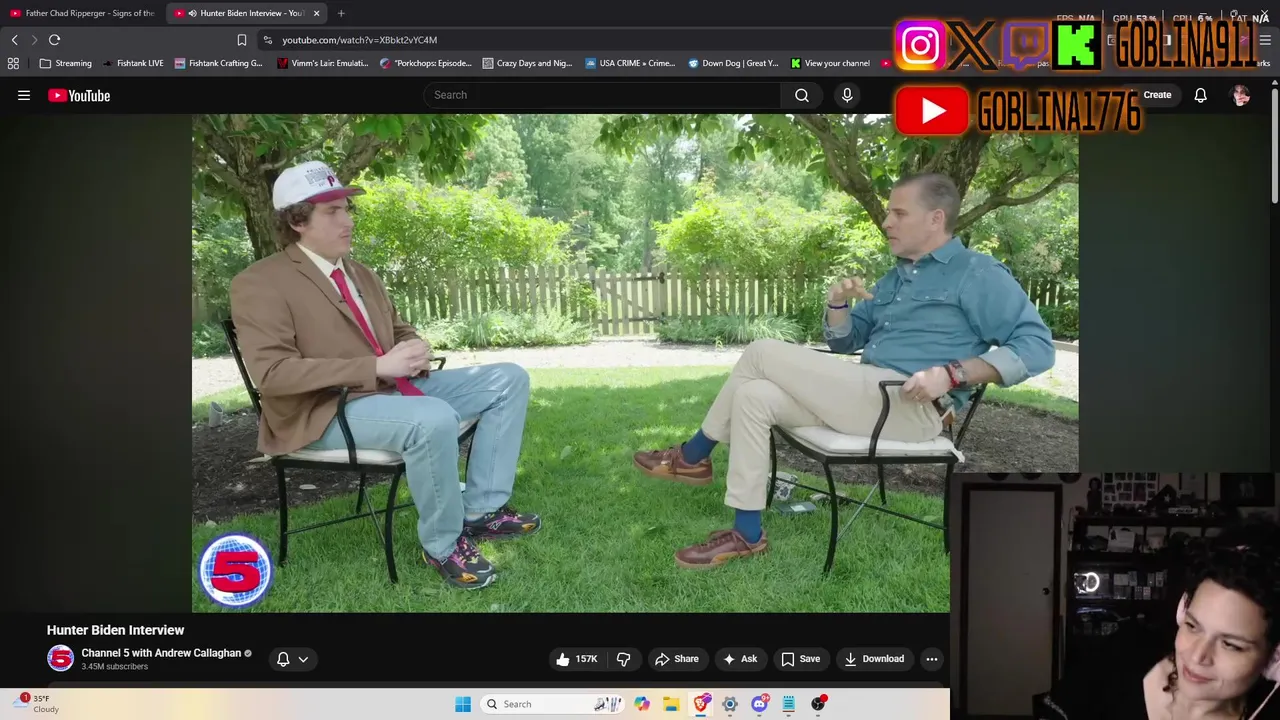Open Settings gear in taskbar
Viewport: 1280px width, 720px height.
tap(730, 704)
